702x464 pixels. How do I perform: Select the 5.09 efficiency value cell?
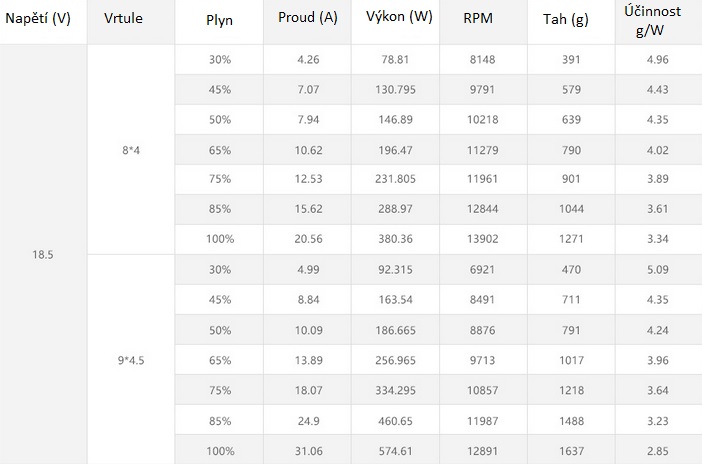[657, 268]
